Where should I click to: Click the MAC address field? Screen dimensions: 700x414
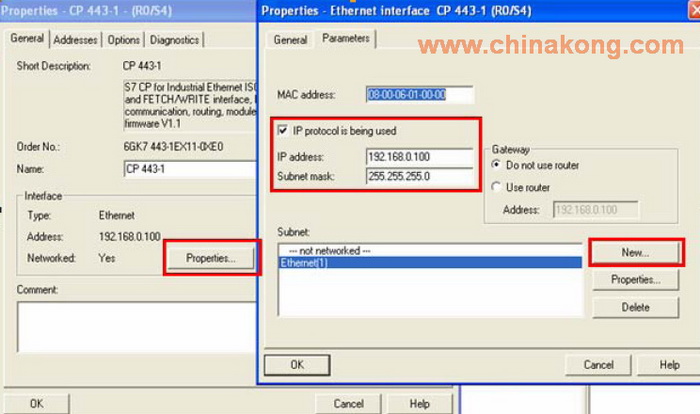pos(420,95)
